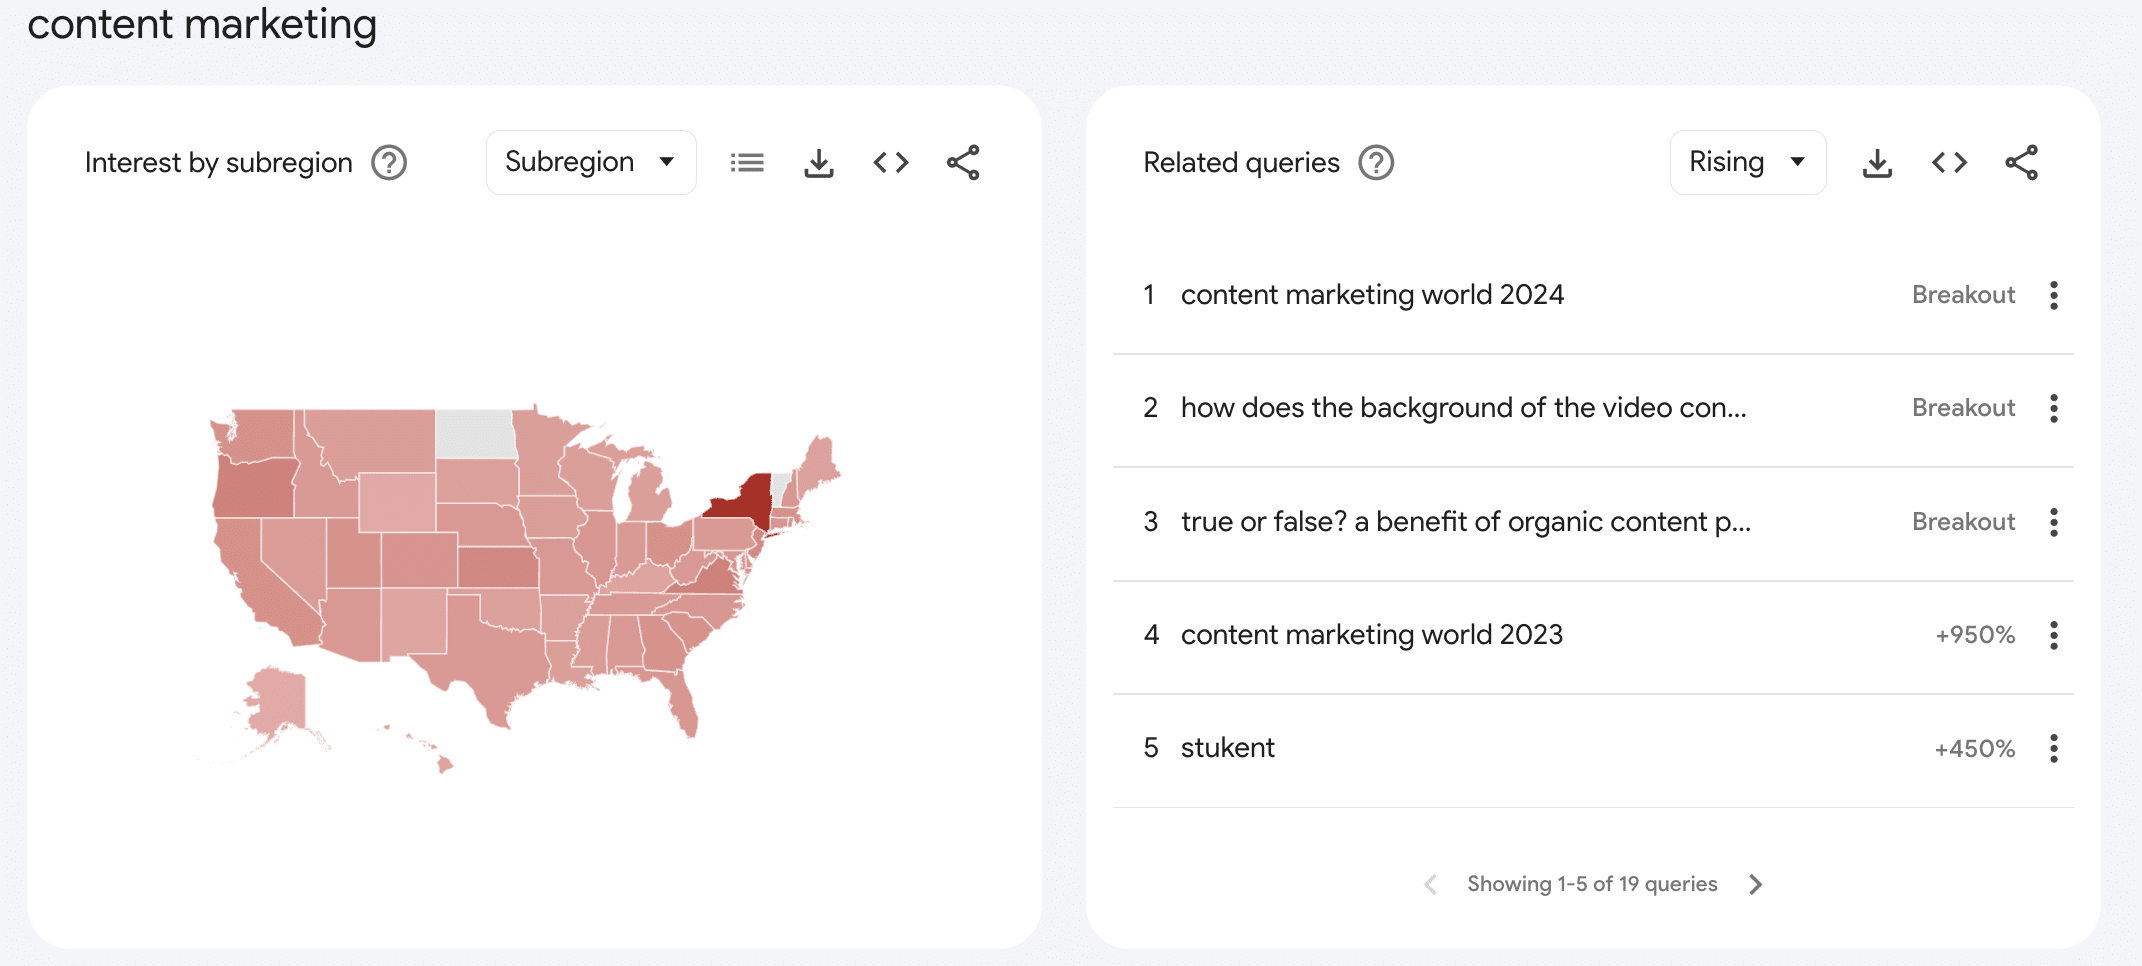Show options for content marketing world 2023

tap(2054, 635)
